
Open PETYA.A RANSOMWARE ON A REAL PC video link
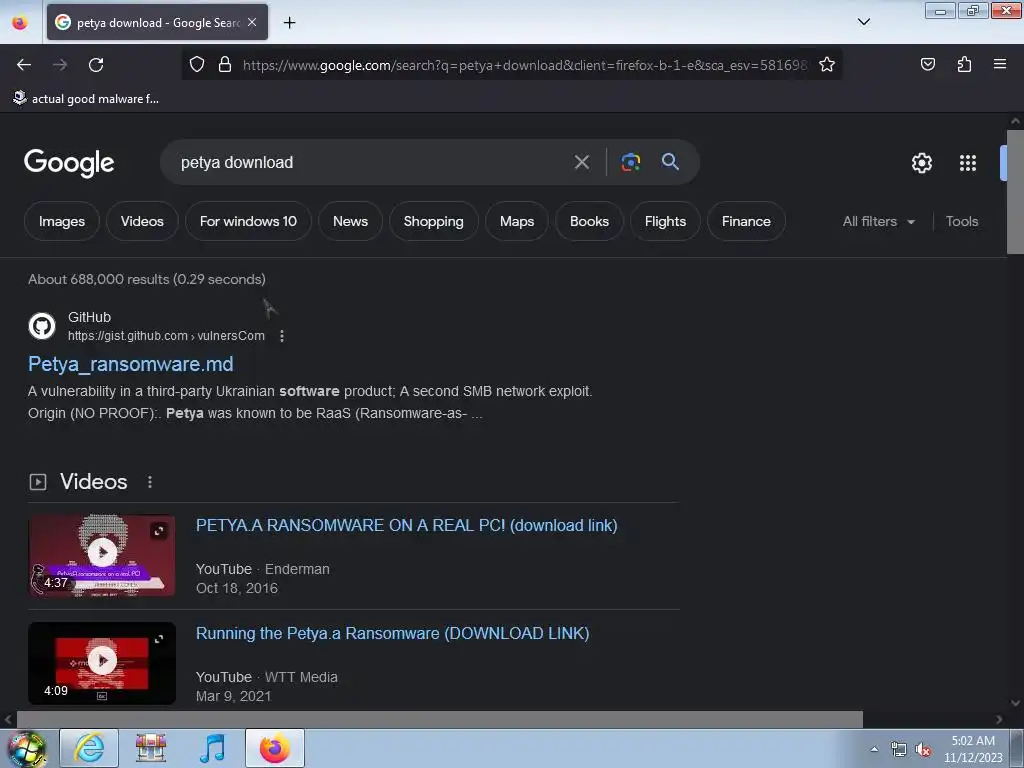(407, 526)
